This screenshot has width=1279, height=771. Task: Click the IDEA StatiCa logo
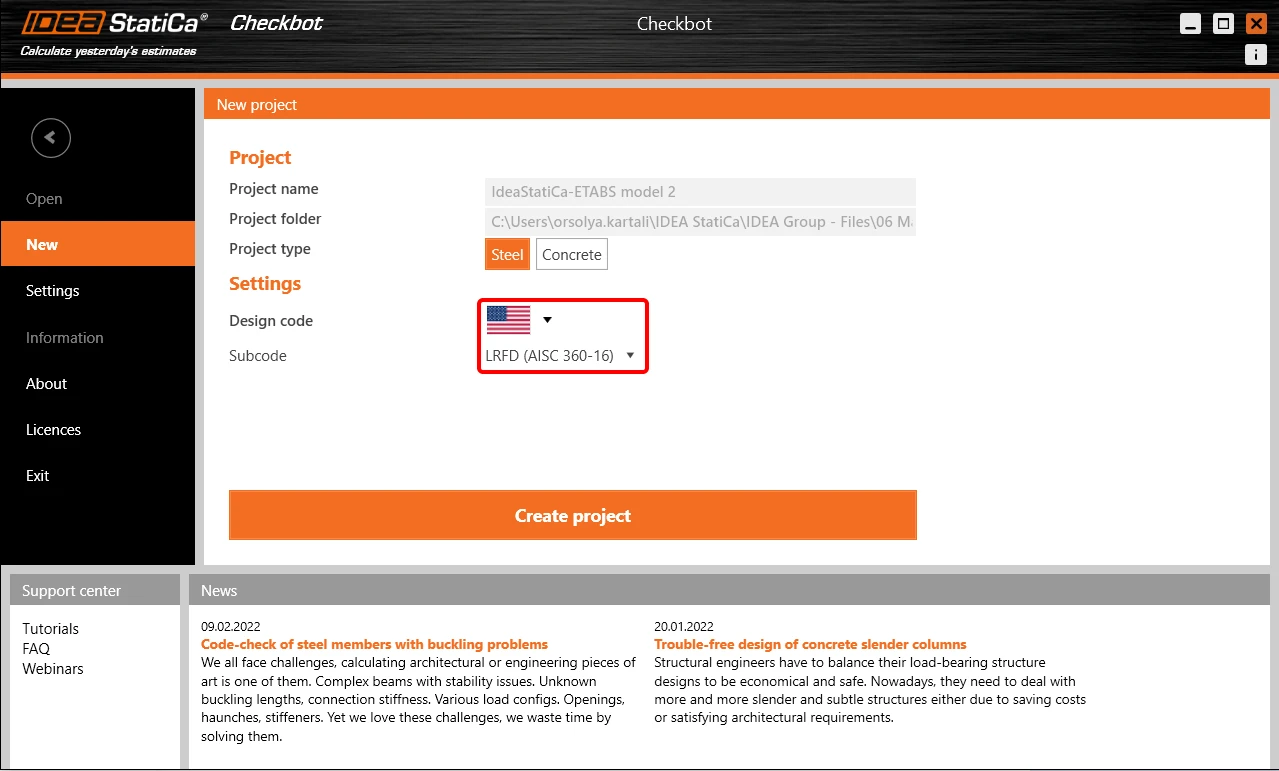[x=115, y=23]
